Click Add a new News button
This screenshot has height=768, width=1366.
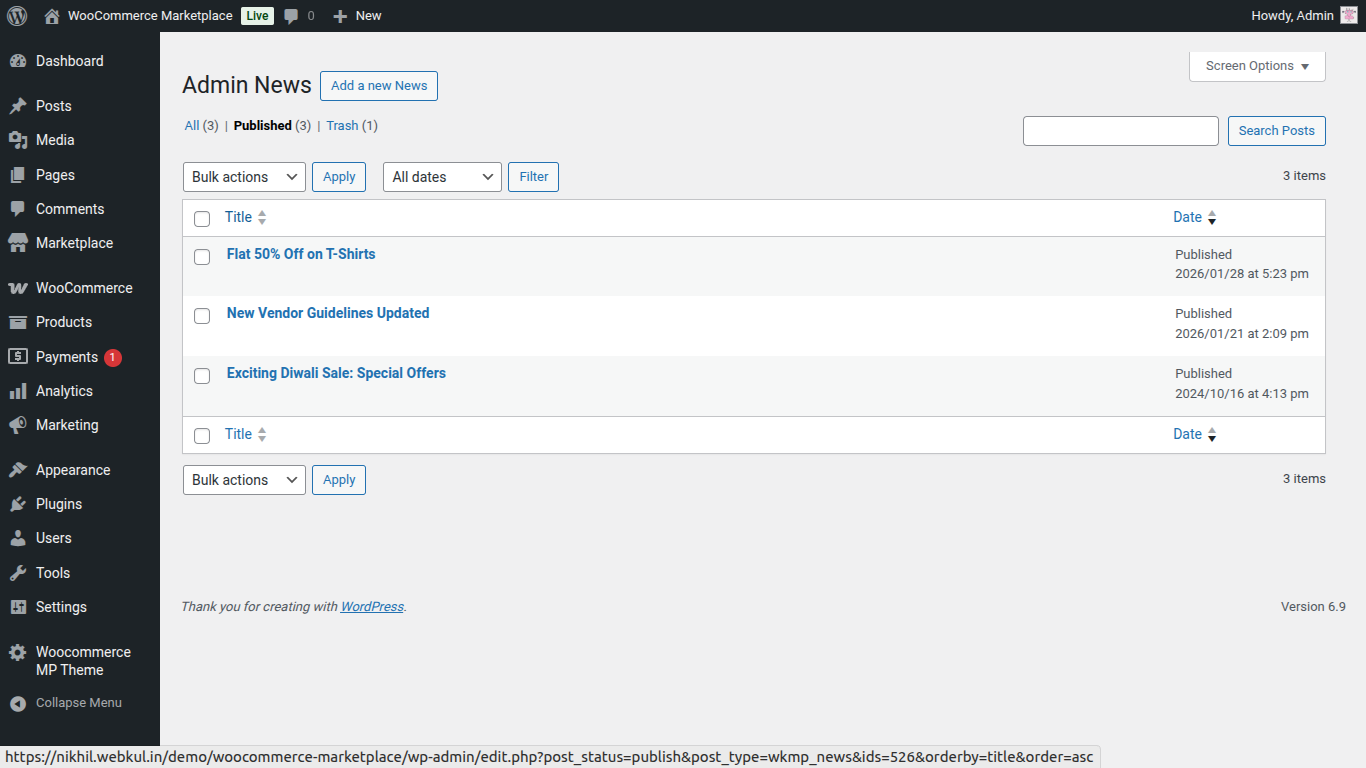tap(379, 86)
